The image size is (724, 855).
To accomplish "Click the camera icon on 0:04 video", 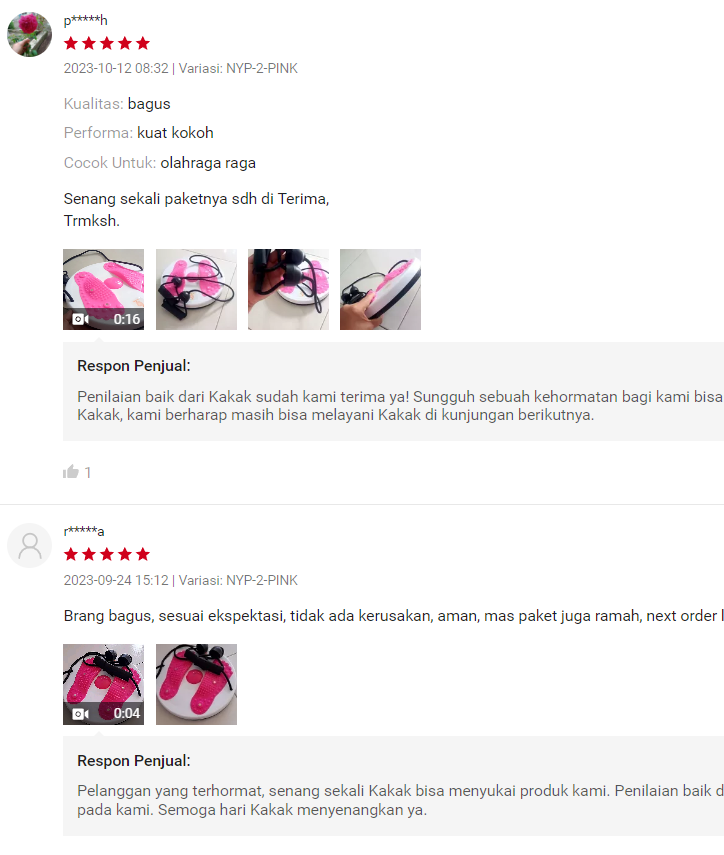I will 80,713.
